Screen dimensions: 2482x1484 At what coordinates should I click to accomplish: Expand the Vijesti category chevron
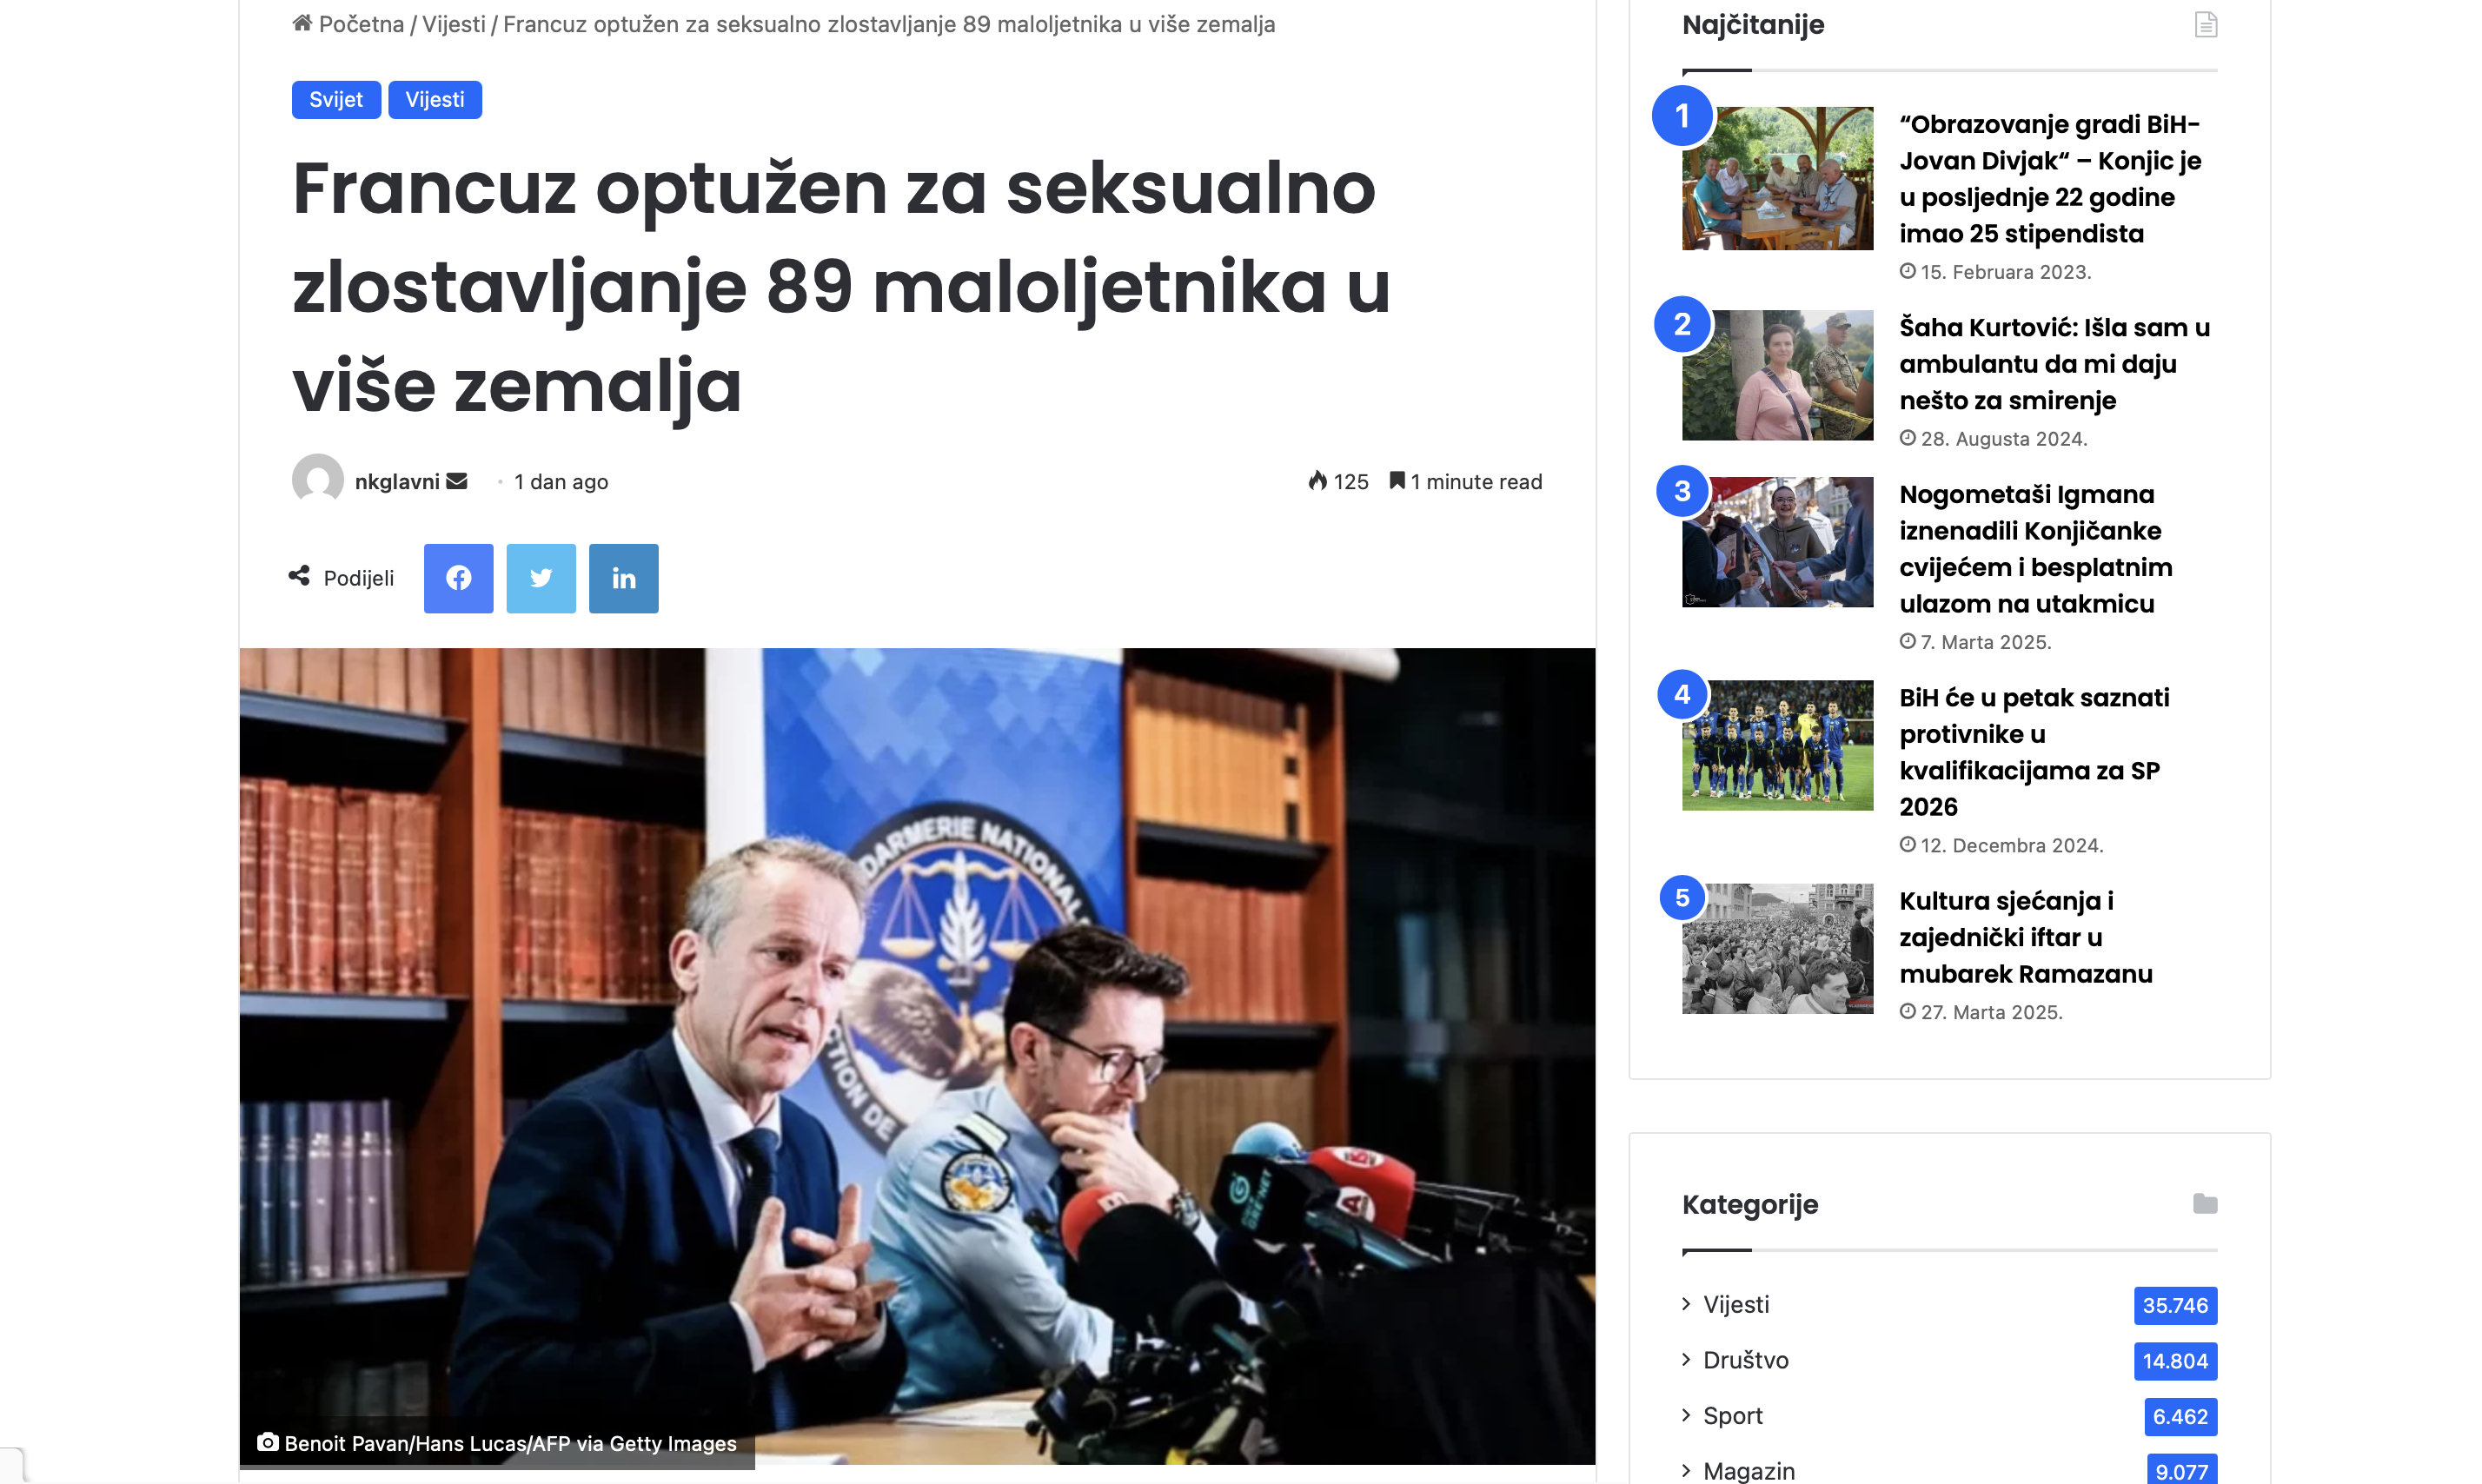pyautogui.click(x=1686, y=1303)
